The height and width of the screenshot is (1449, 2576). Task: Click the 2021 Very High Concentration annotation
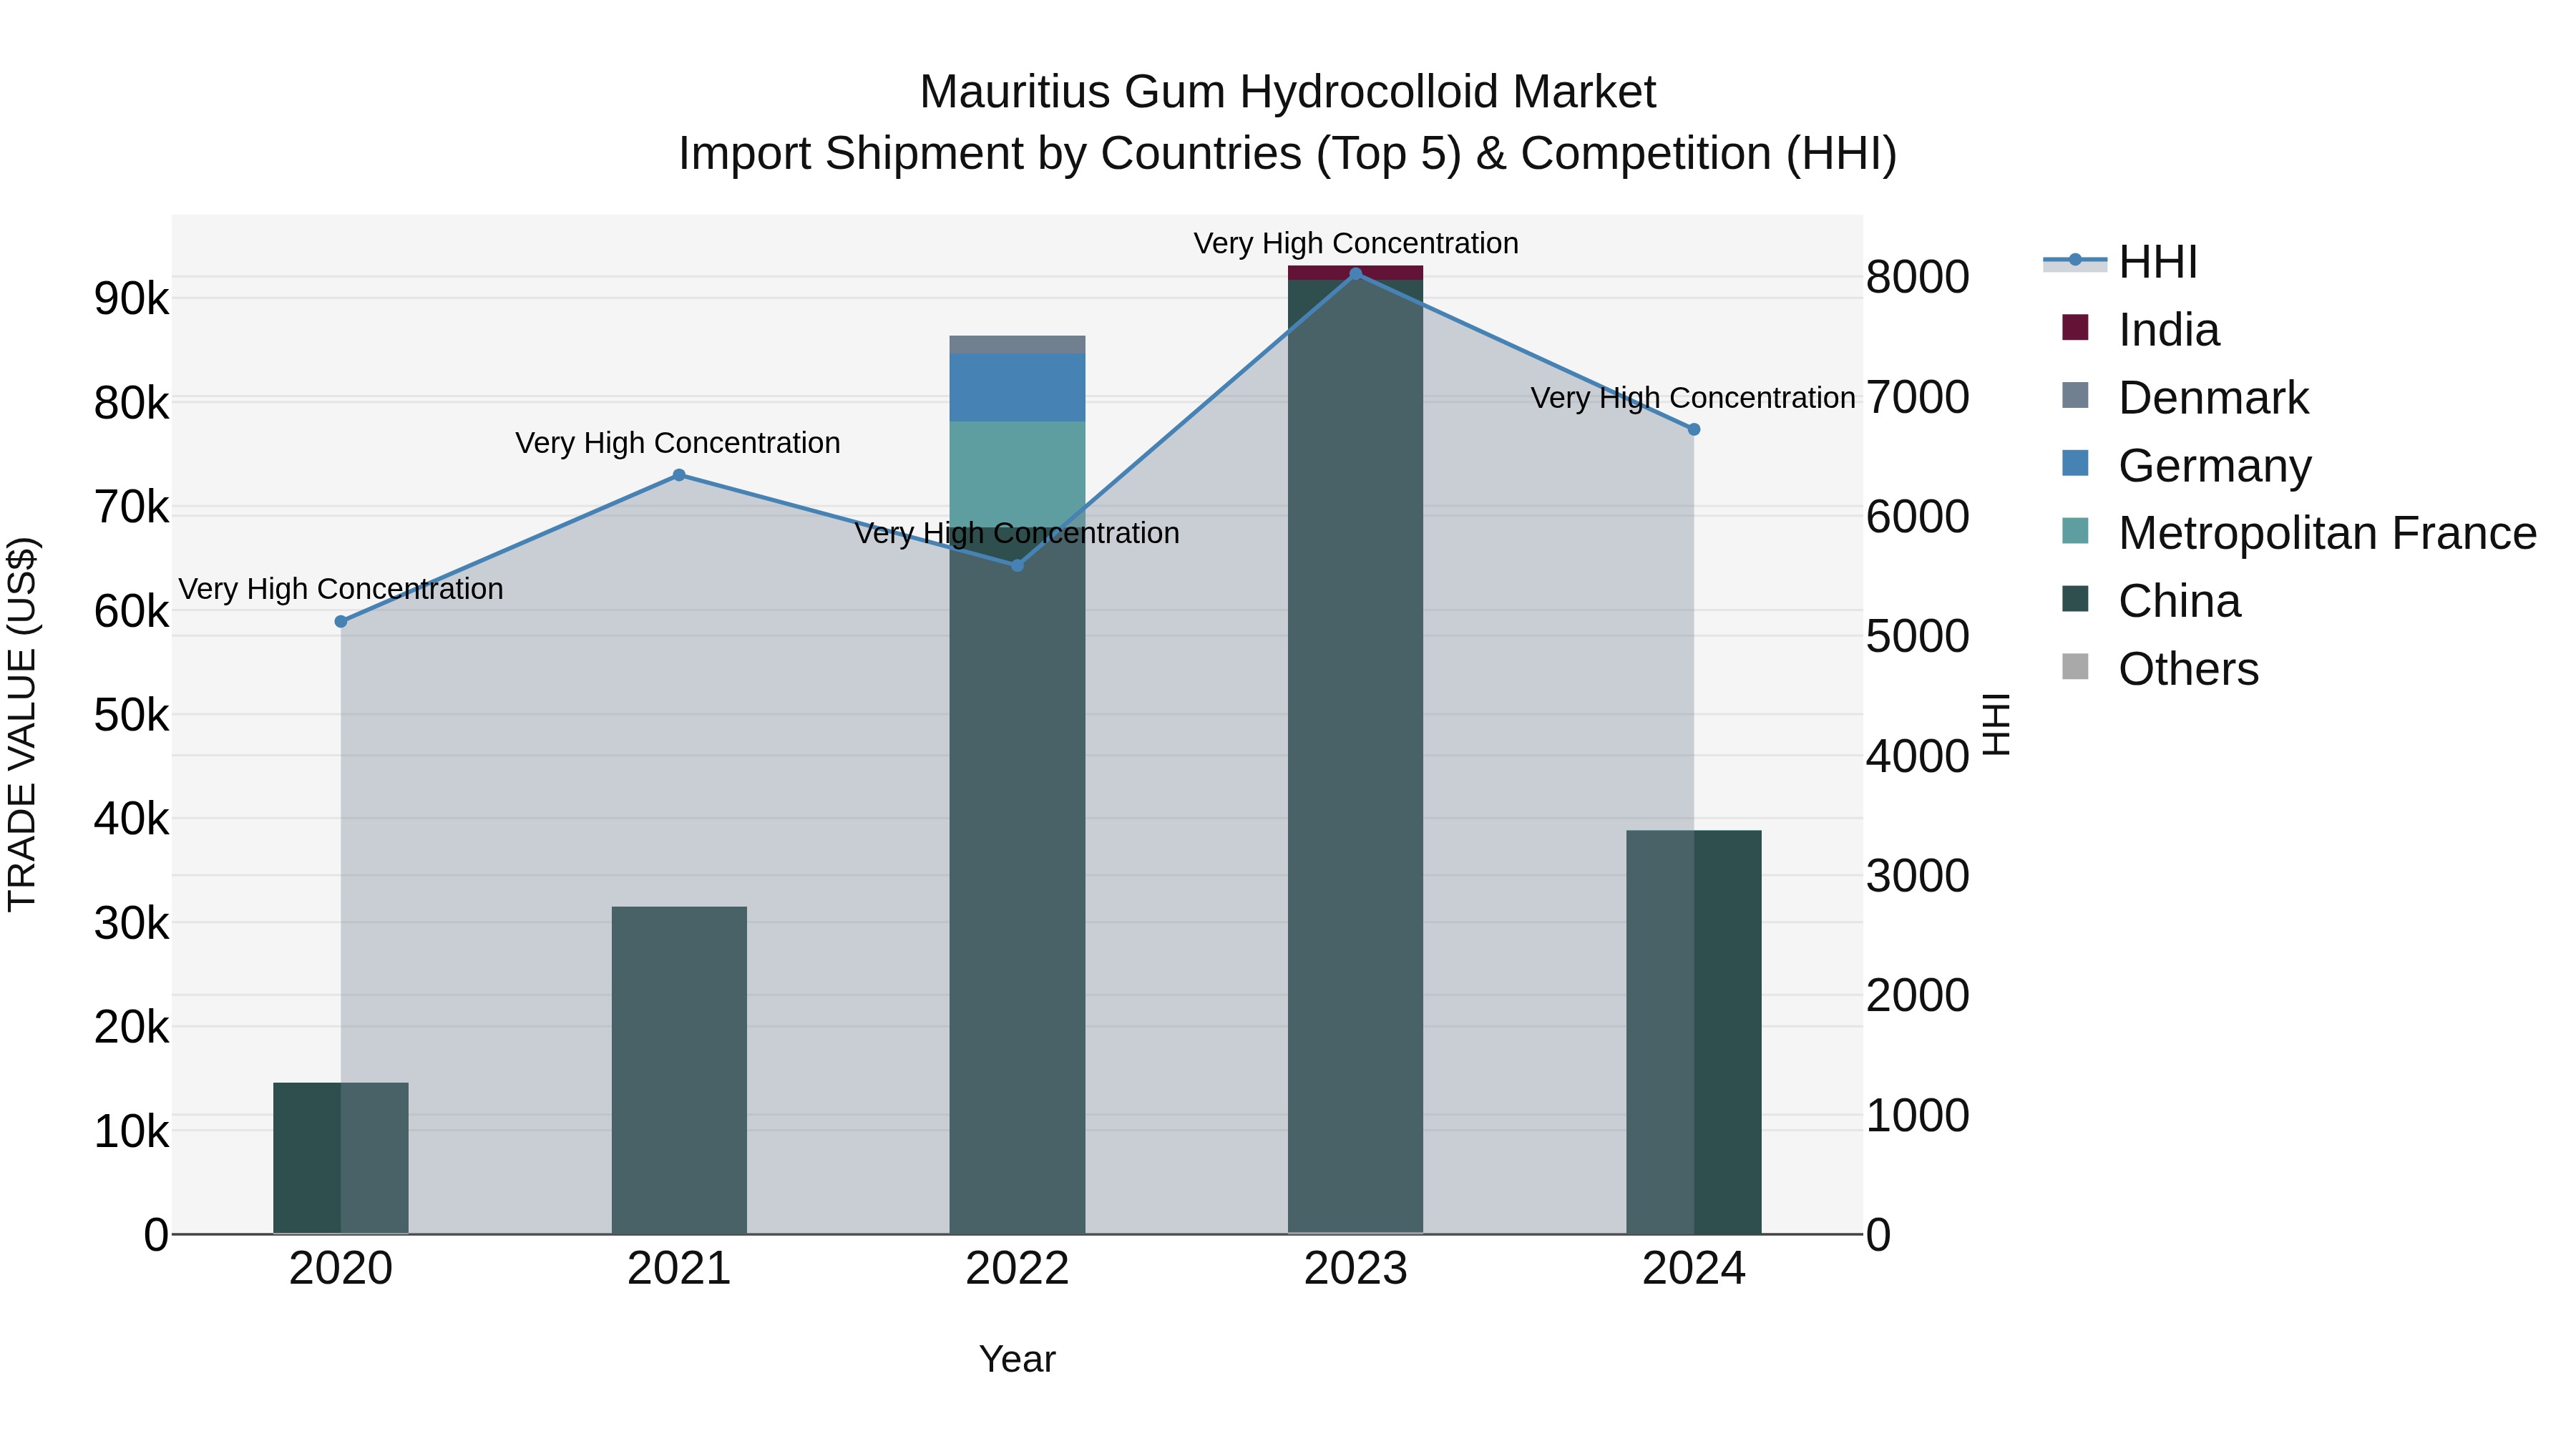(x=678, y=443)
